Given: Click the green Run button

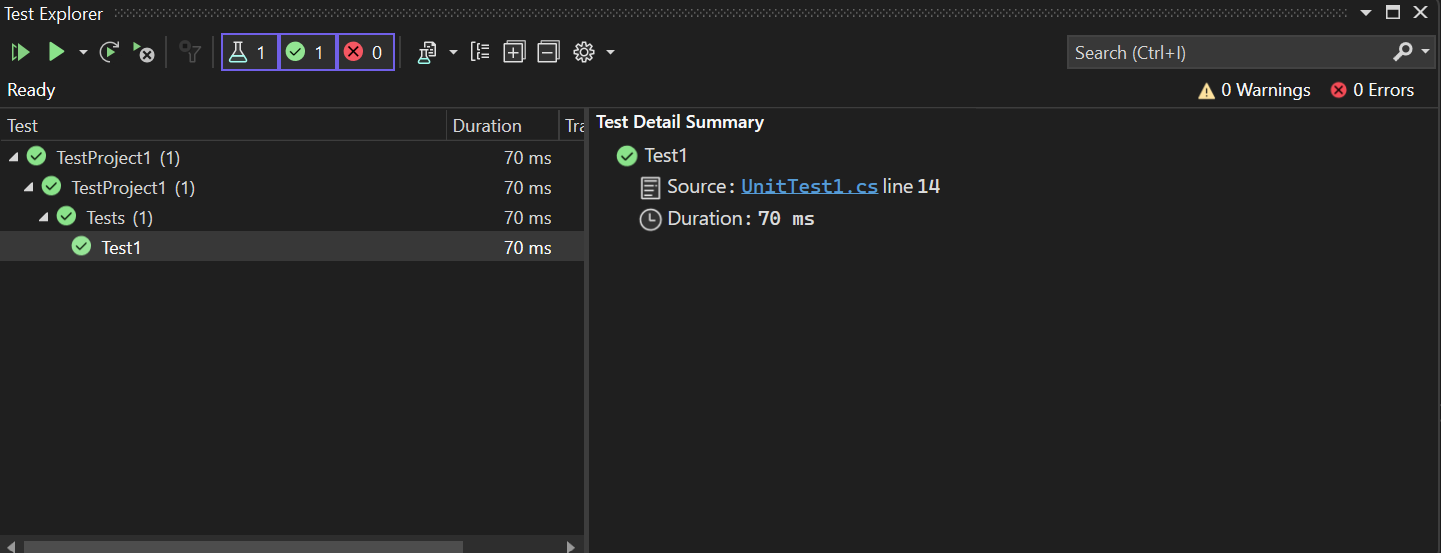Looking at the screenshot, I should point(57,52).
